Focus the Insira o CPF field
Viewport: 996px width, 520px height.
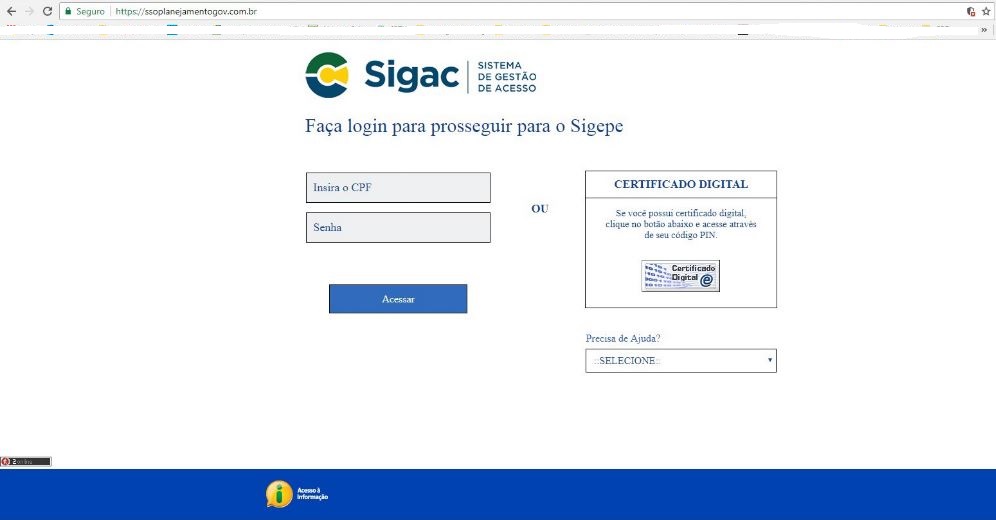coord(398,187)
